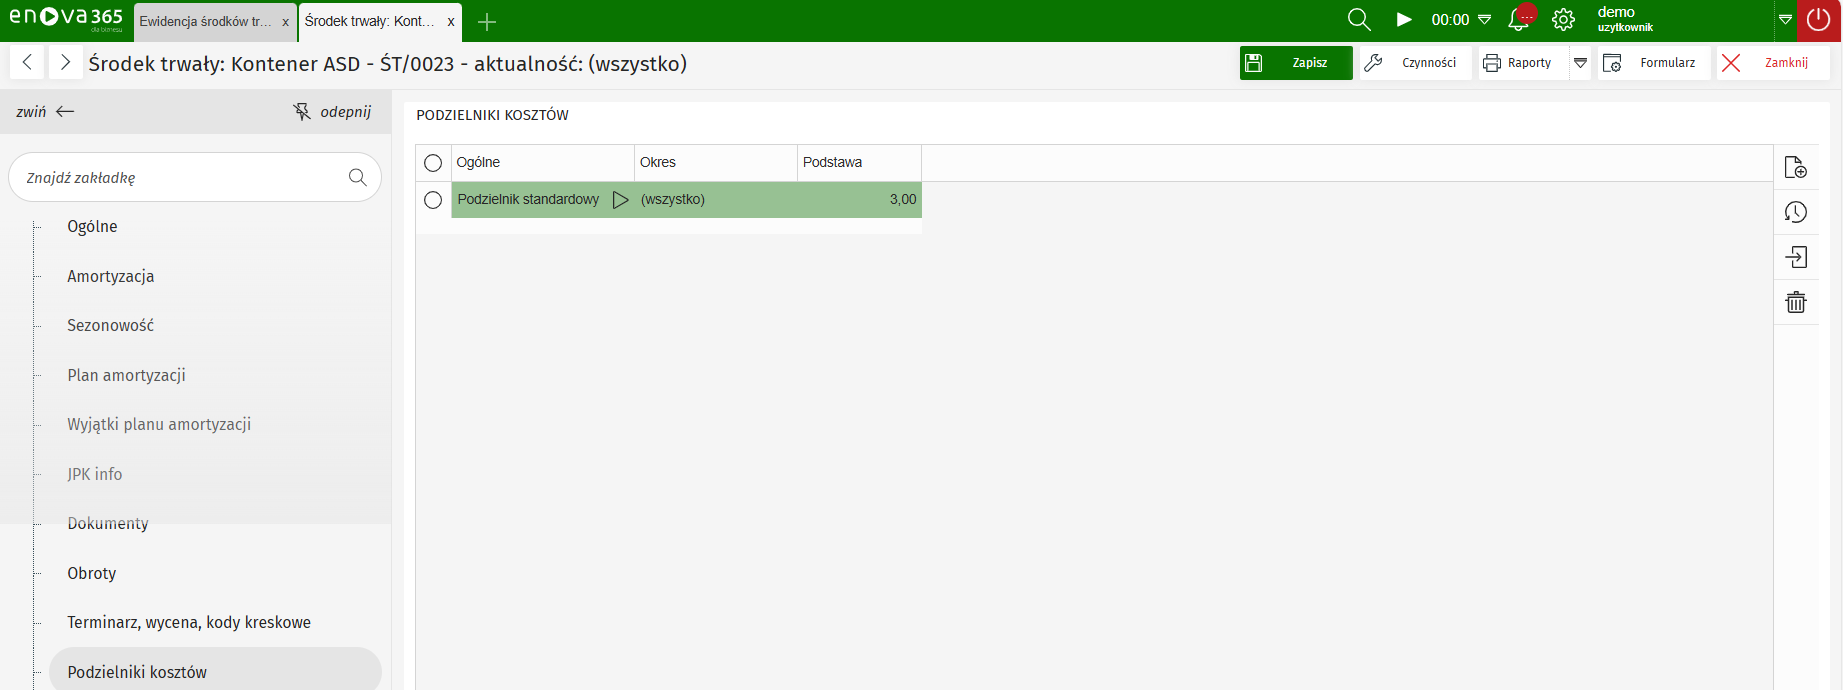This screenshot has width=1843, height=690.
Task: Expand the demo user menu arrow
Action: pos(1785,20)
